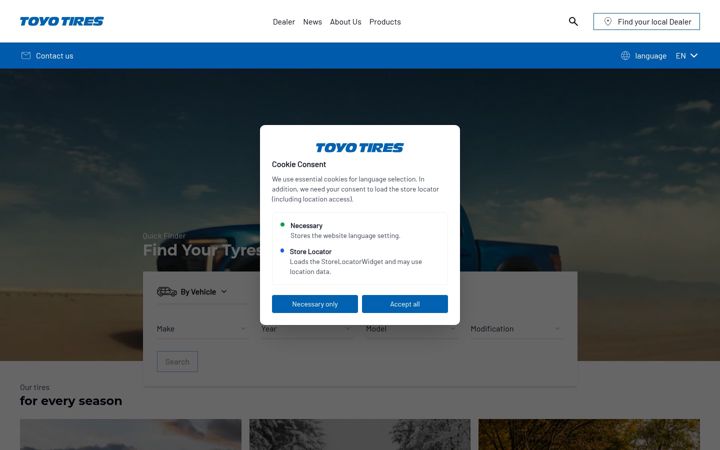Open the Make dropdown
The image size is (720, 450).
(x=202, y=329)
